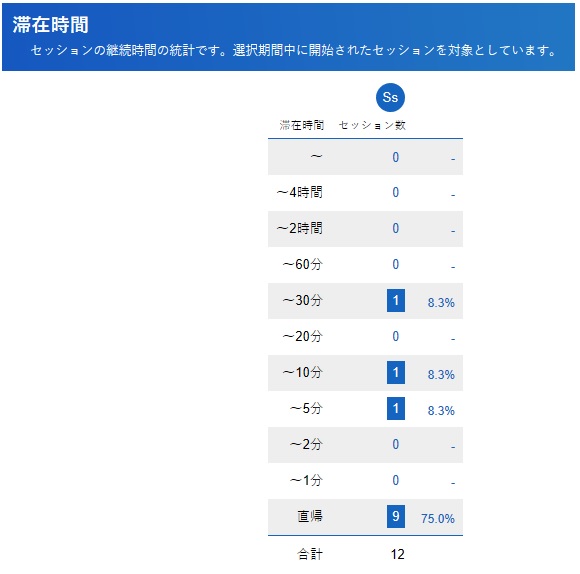Select the ~2時間 row label
The height and width of the screenshot is (574, 580).
pos(300,228)
